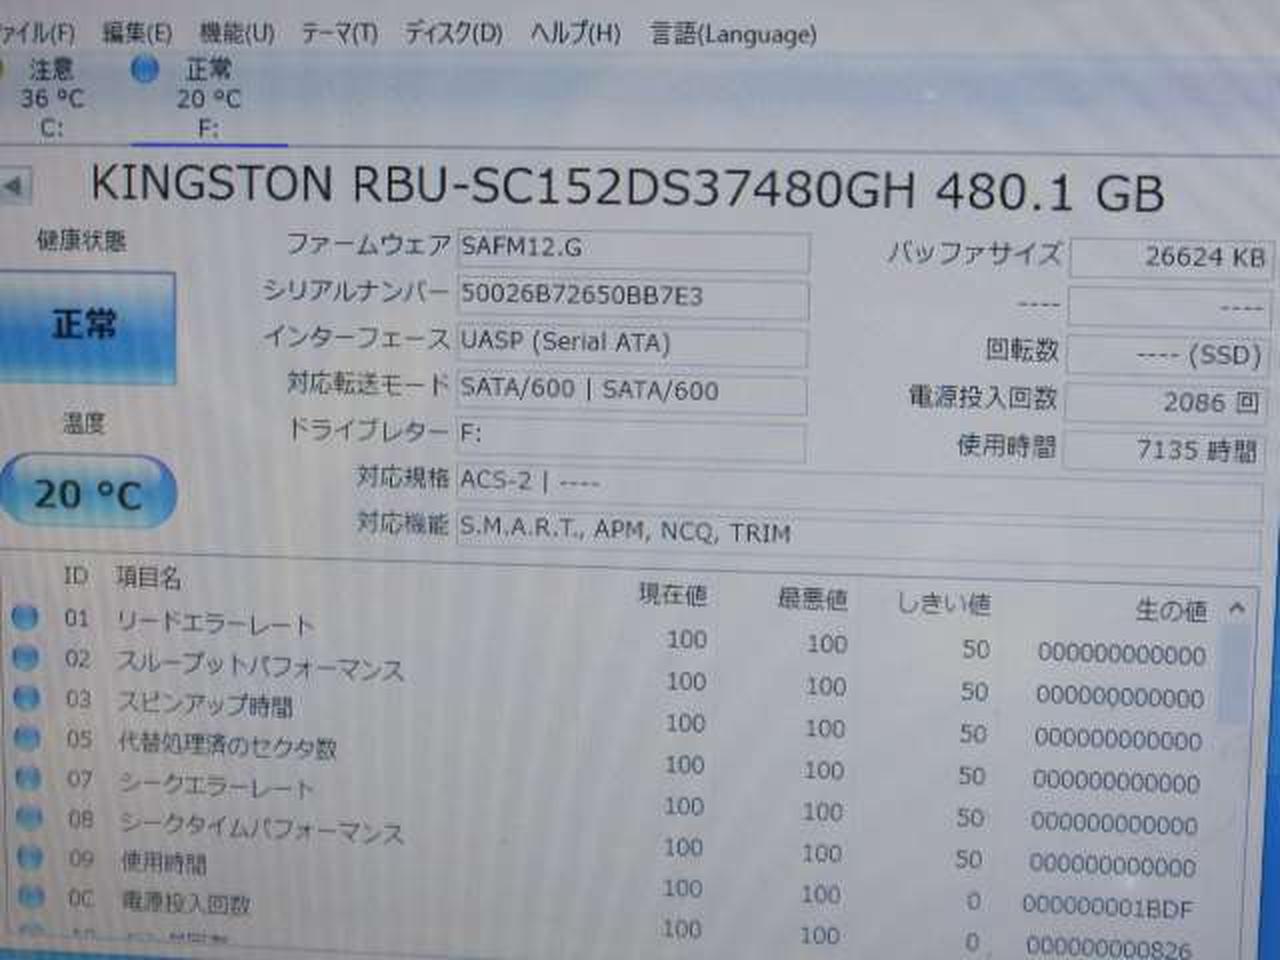Screen dimensions: 1280x960
Task: Switch to the C: drive tab
Action: pyautogui.click(x=51, y=98)
